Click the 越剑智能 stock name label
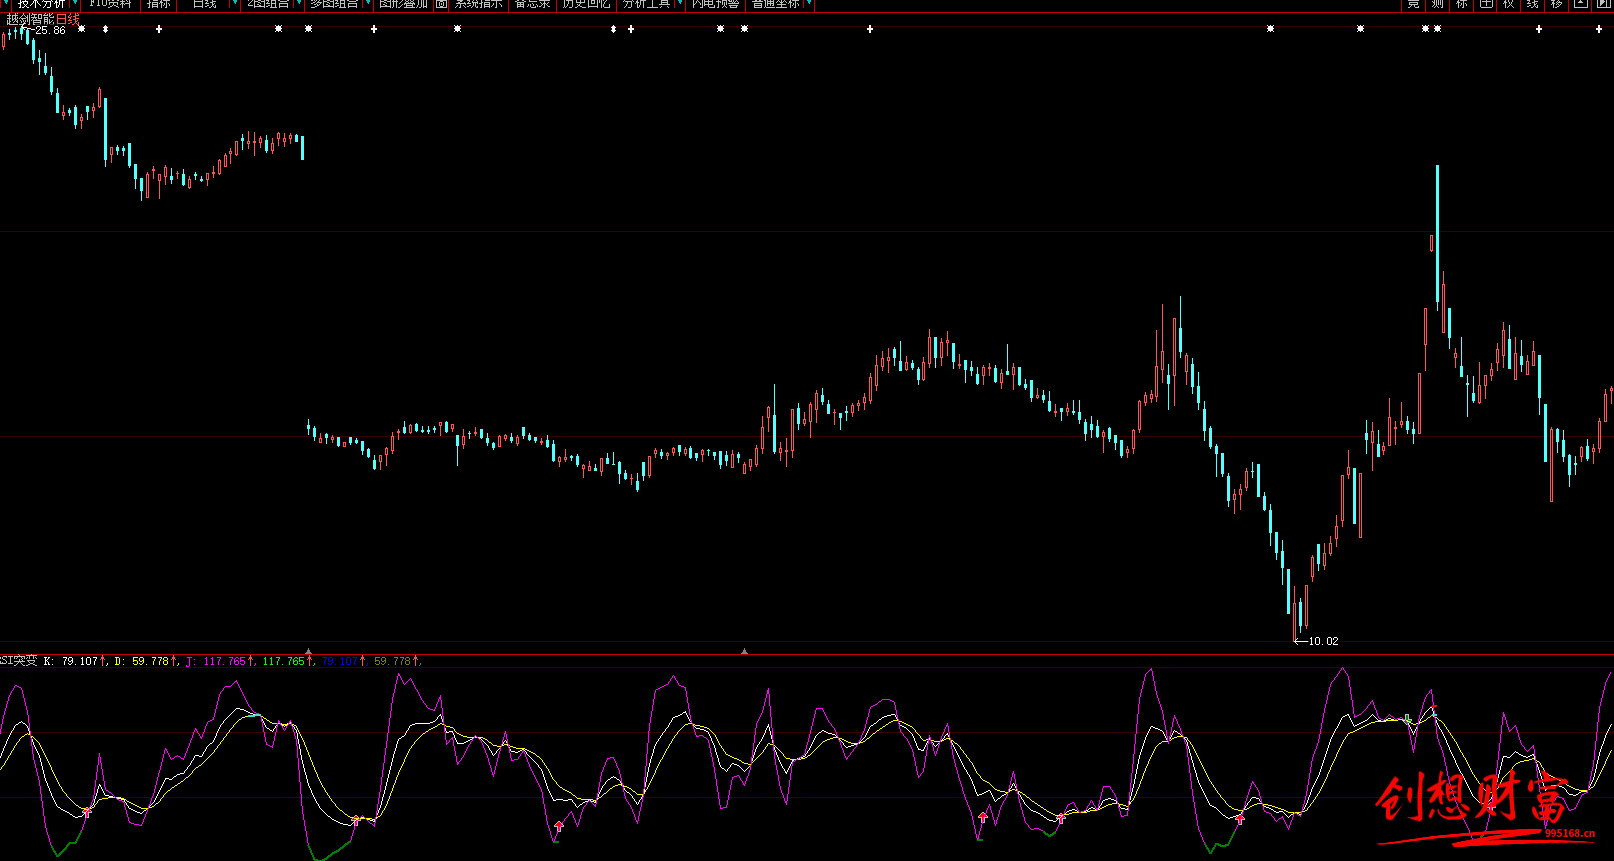This screenshot has width=1614, height=861. click(x=30, y=19)
